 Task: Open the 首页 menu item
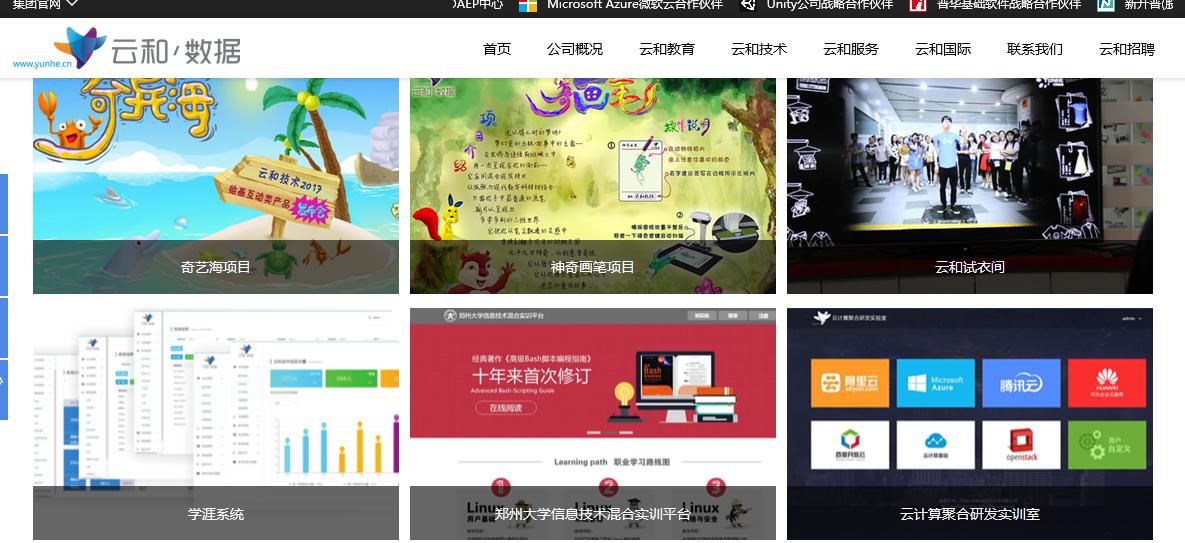[497, 49]
